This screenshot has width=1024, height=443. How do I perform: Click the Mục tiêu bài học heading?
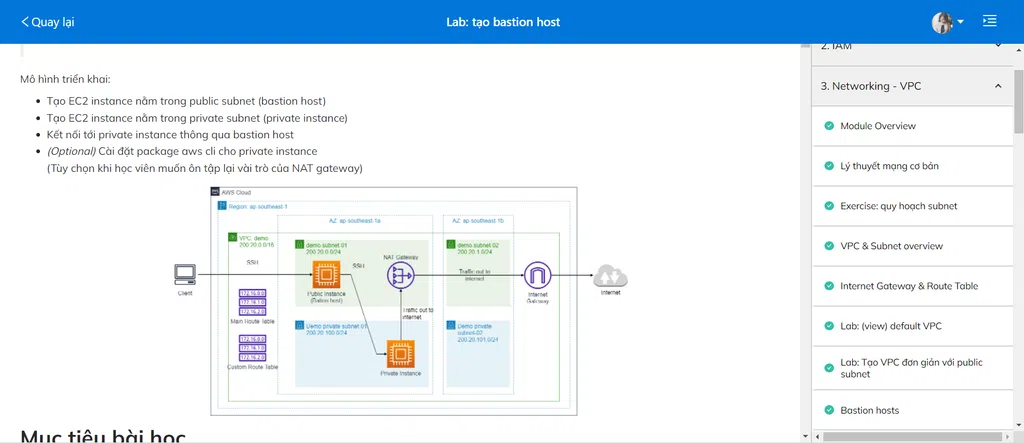[x=104, y=436]
